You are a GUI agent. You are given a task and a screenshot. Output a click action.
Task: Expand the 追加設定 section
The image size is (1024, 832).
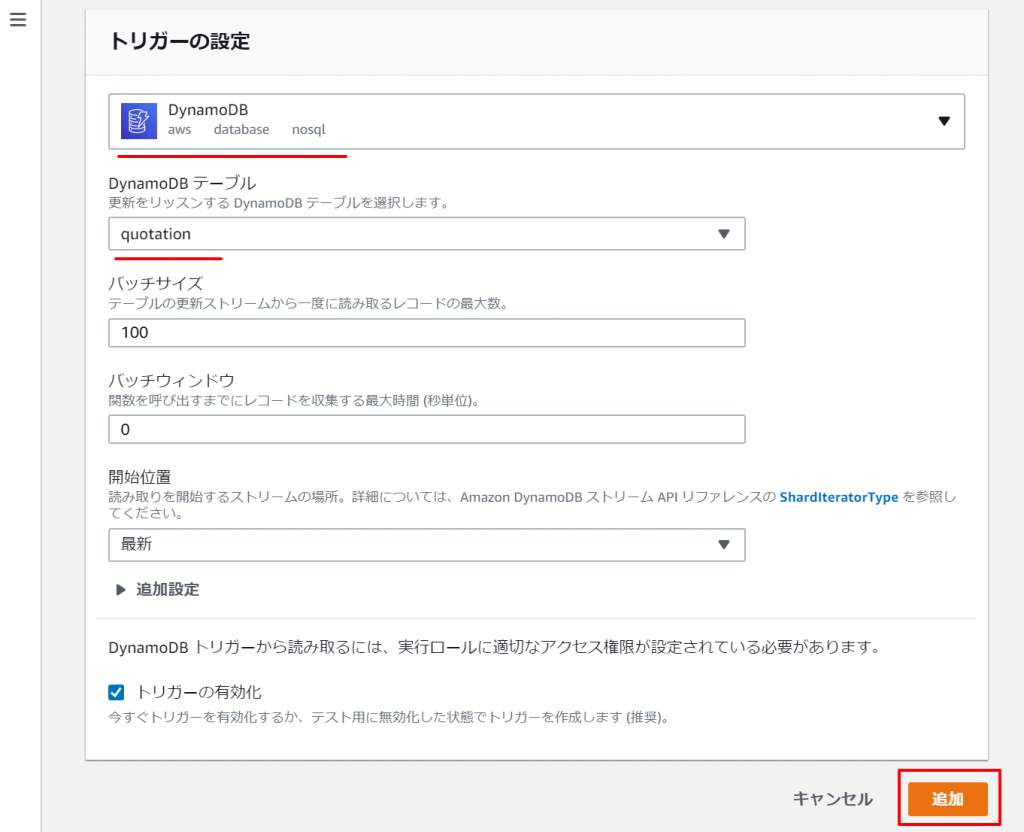pos(157,589)
